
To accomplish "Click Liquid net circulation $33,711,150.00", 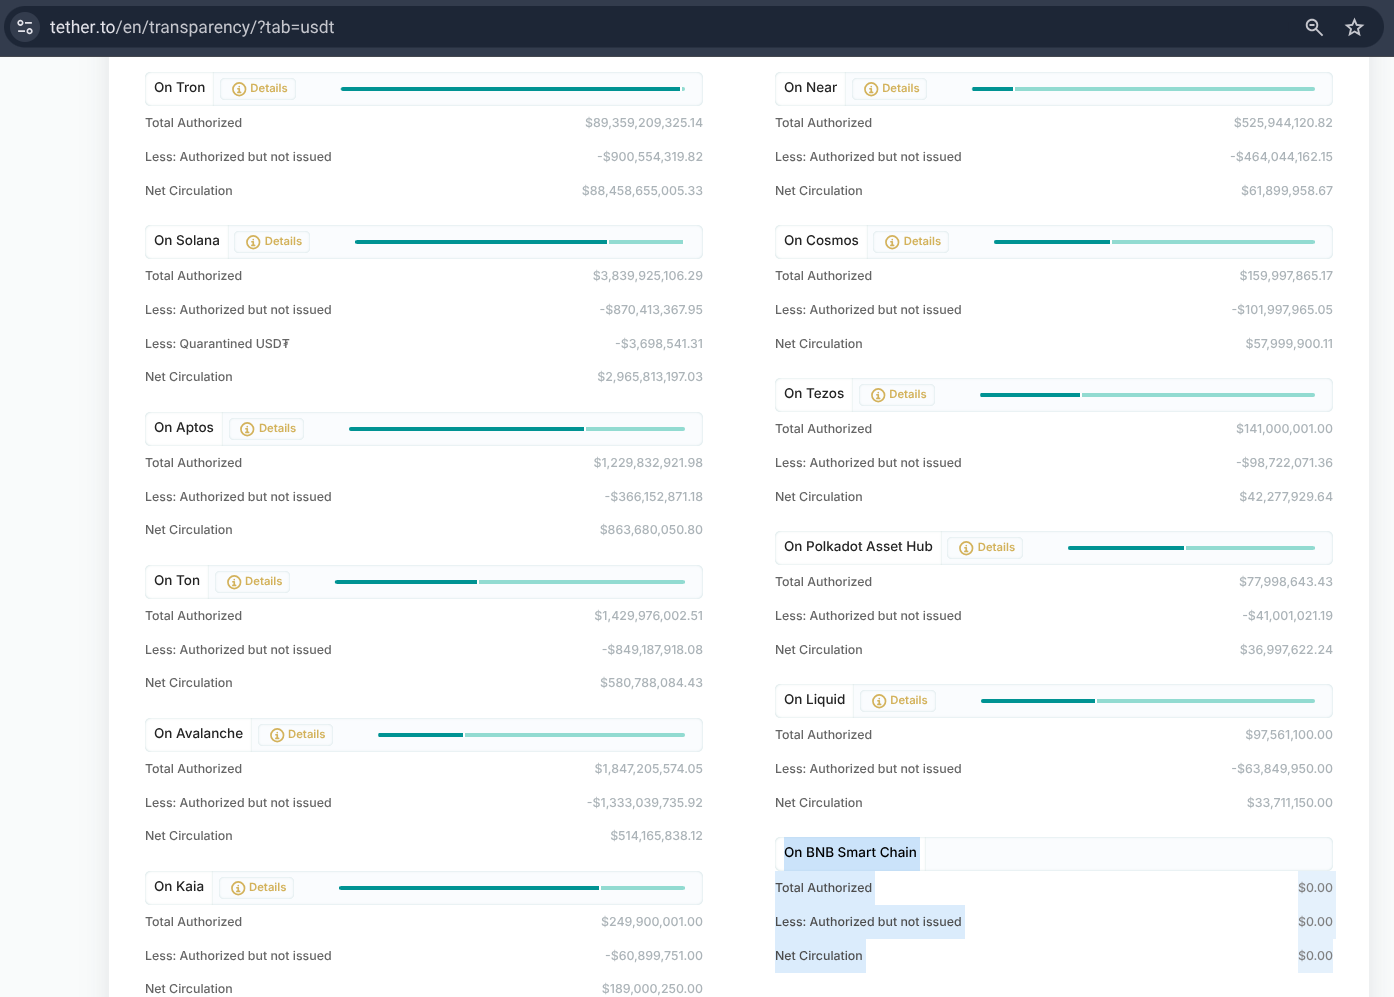I will click(x=1290, y=803).
